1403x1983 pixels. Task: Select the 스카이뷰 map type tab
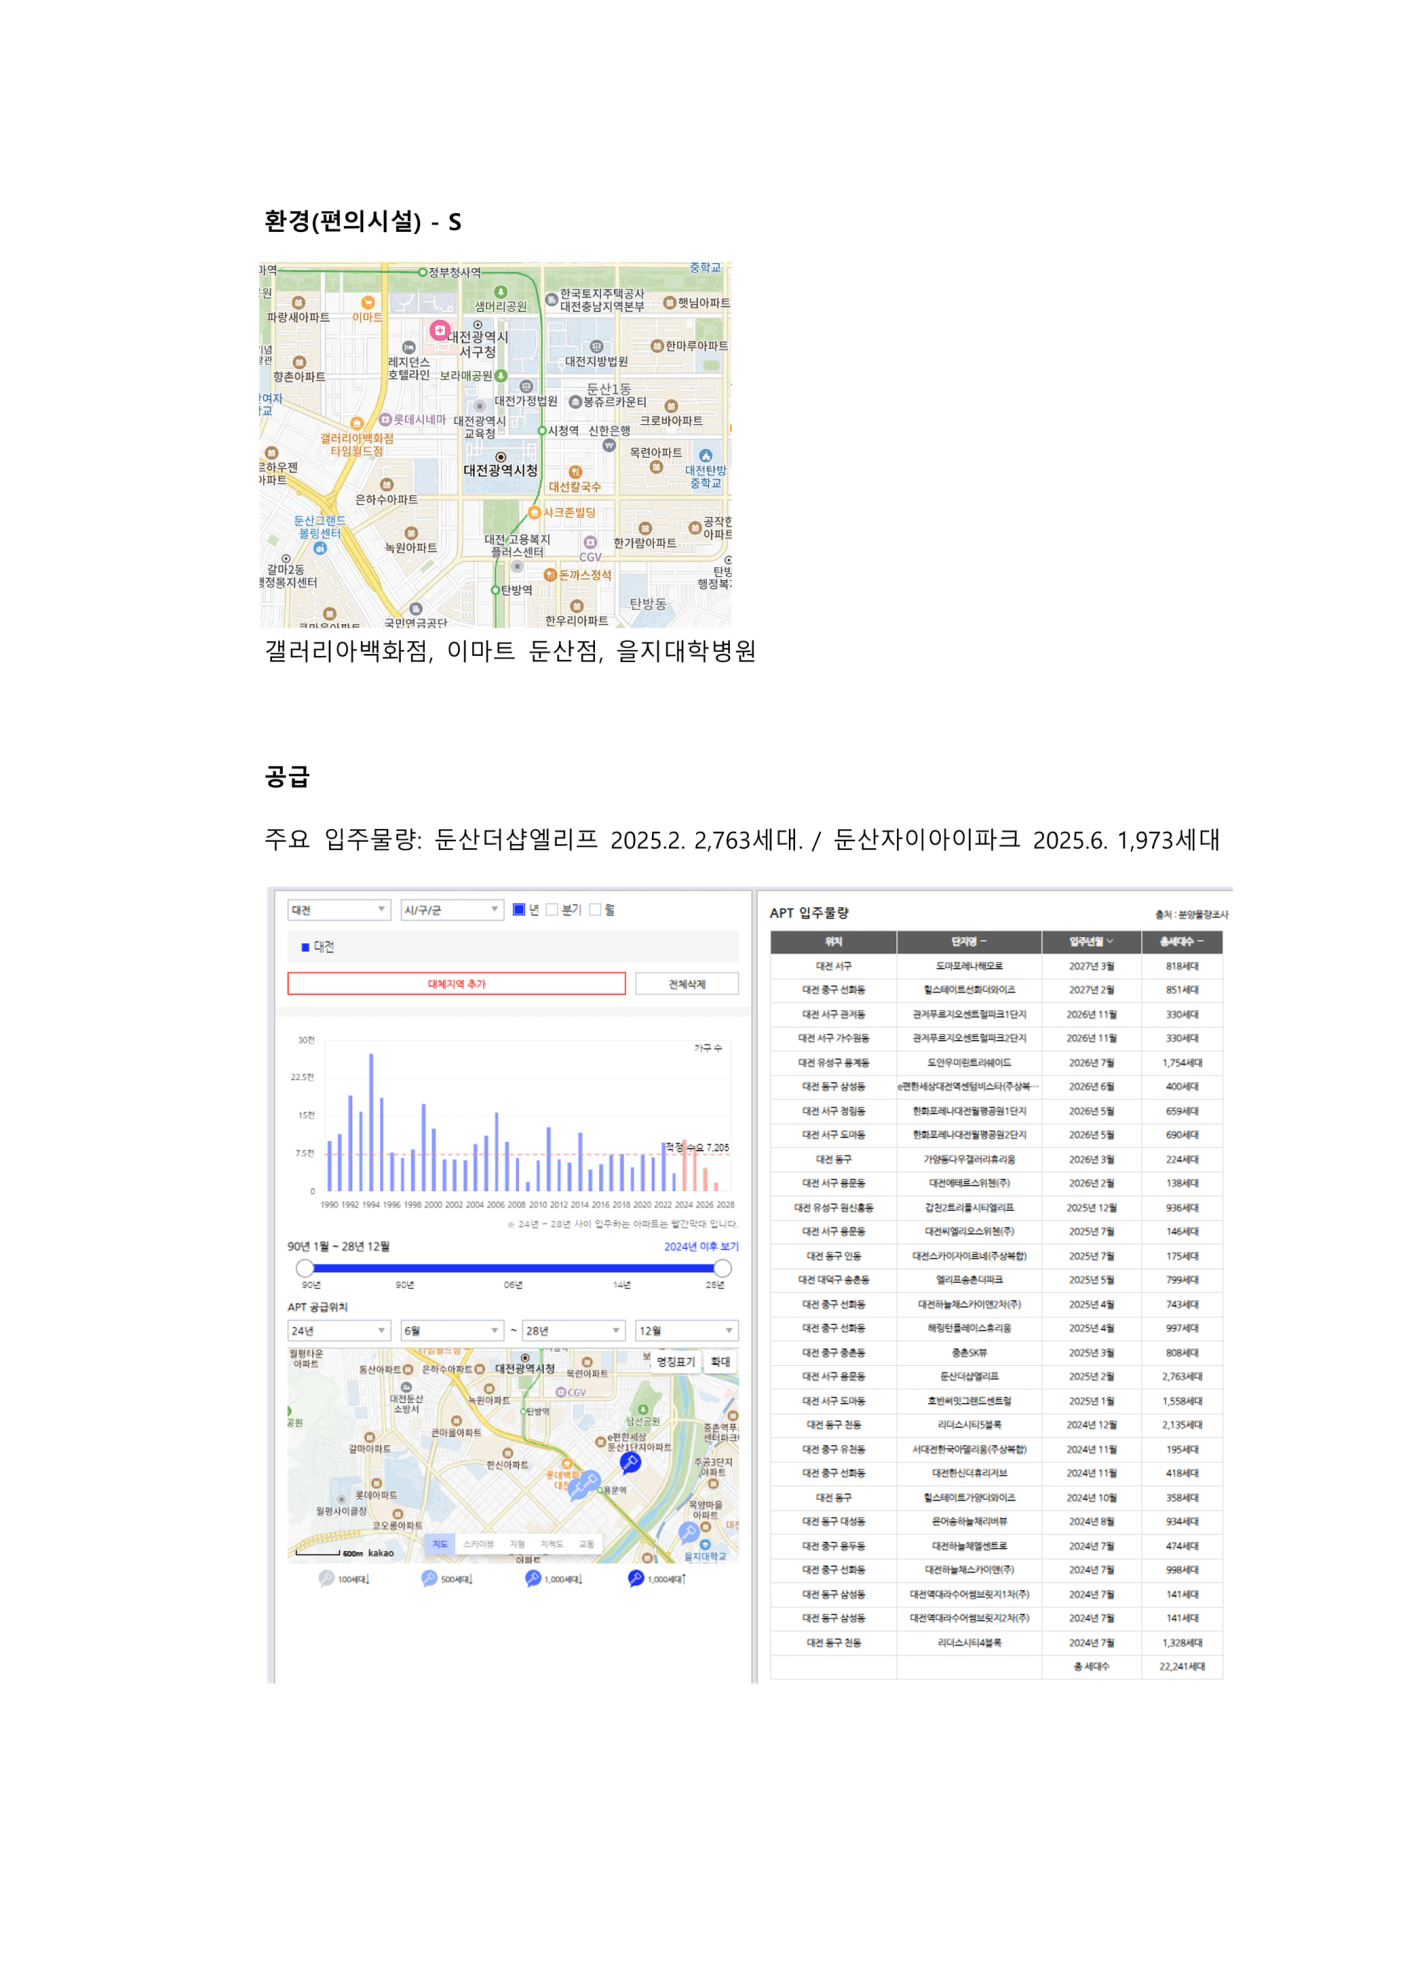click(478, 1544)
